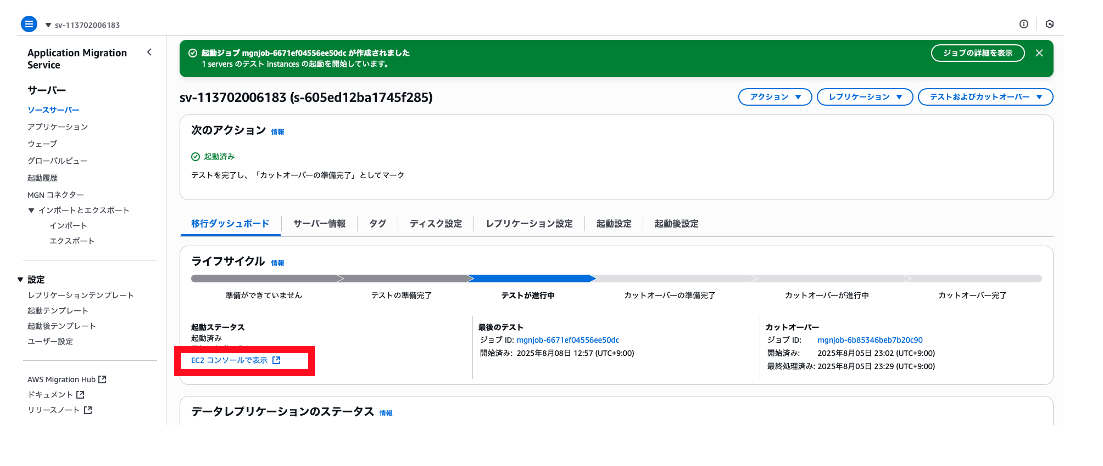The width and height of the screenshot is (1103, 466).
Task: Open 起動テンプレート in the sidebar
Action: [x=58, y=310]
